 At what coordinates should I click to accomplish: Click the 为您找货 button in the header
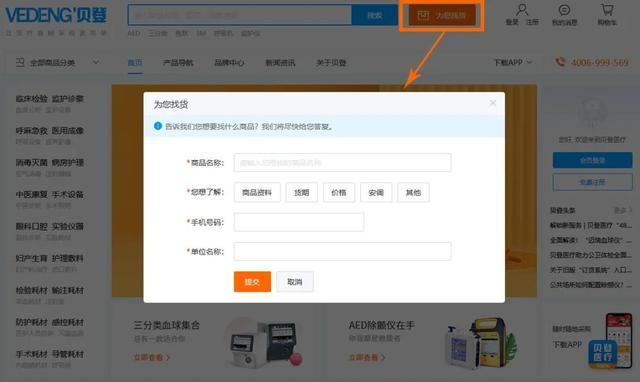tap(442, 16)
